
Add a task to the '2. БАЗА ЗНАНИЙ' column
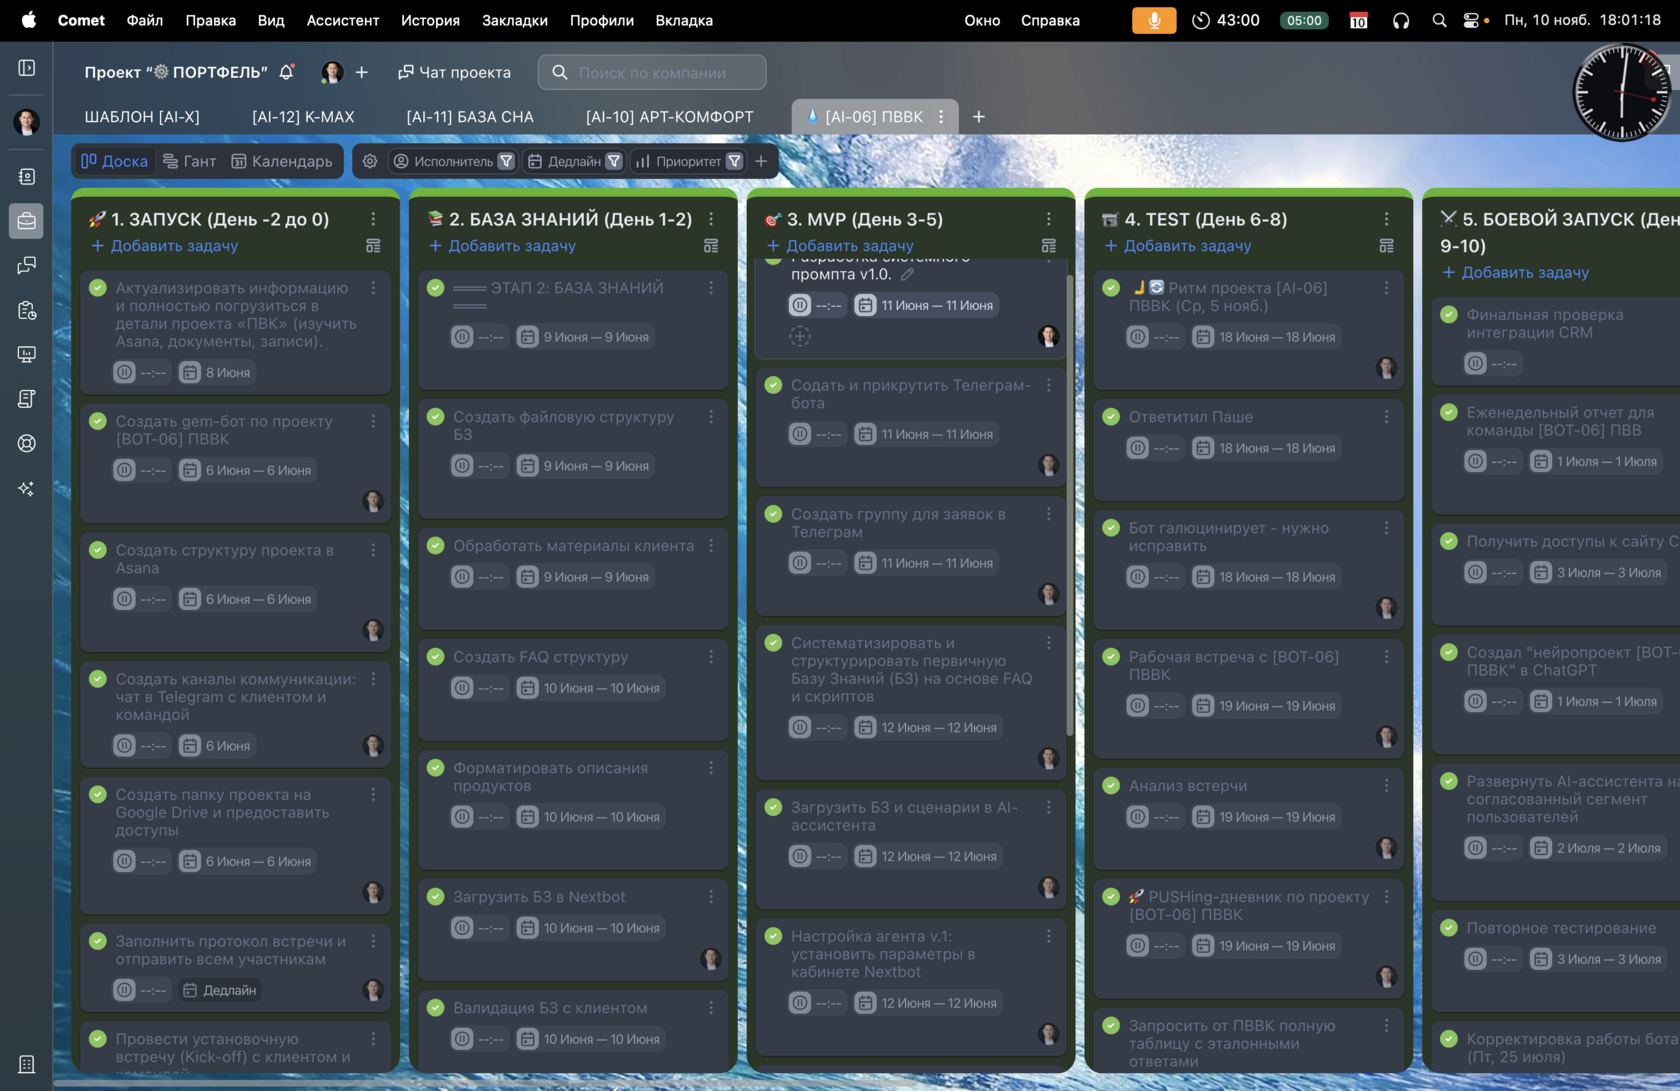[x=503, y=246]
